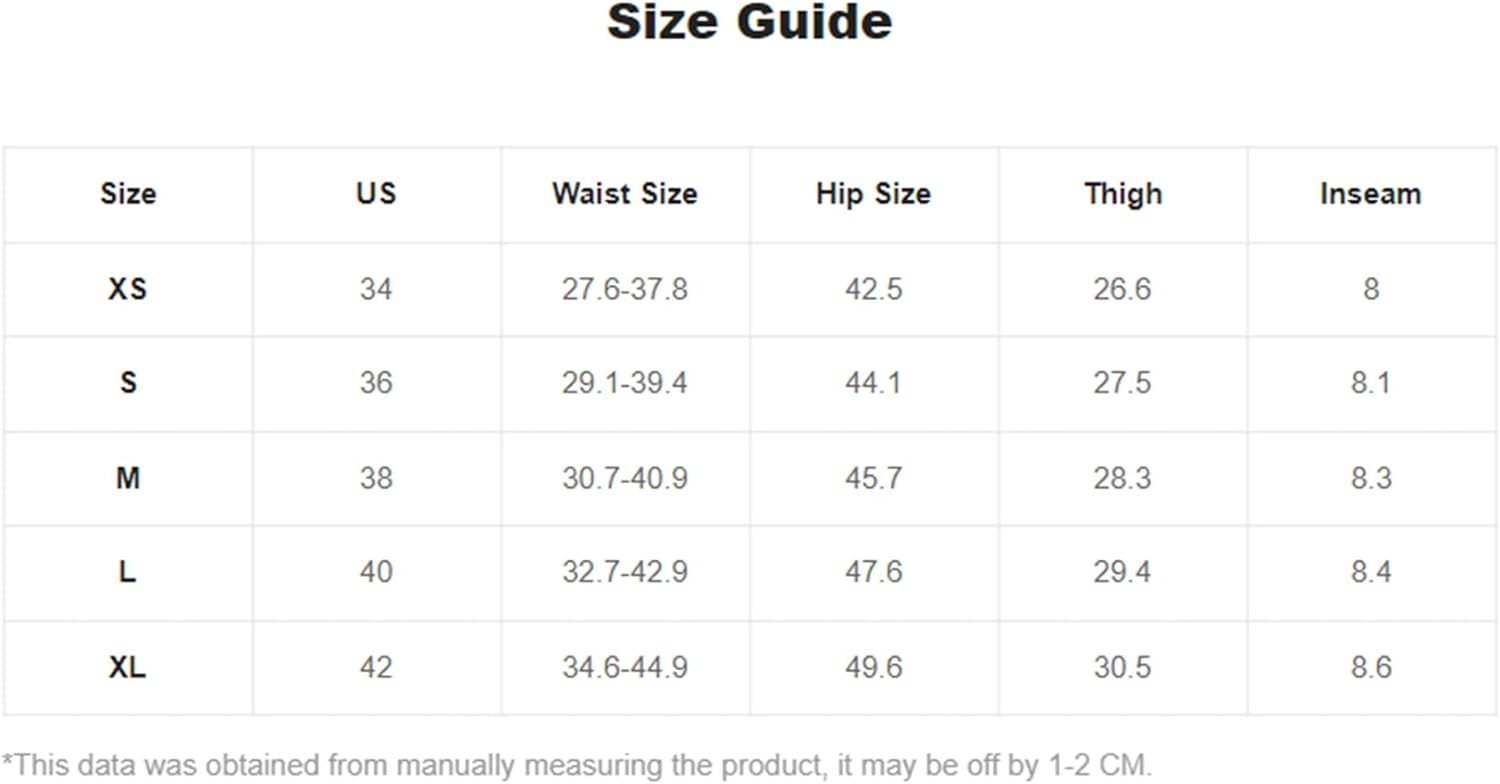Image resolution: width=1500 pixels, height=784 pixels.
Task: Select the 34.6-44.9 waist size cell
Action: tap(624, 667)
